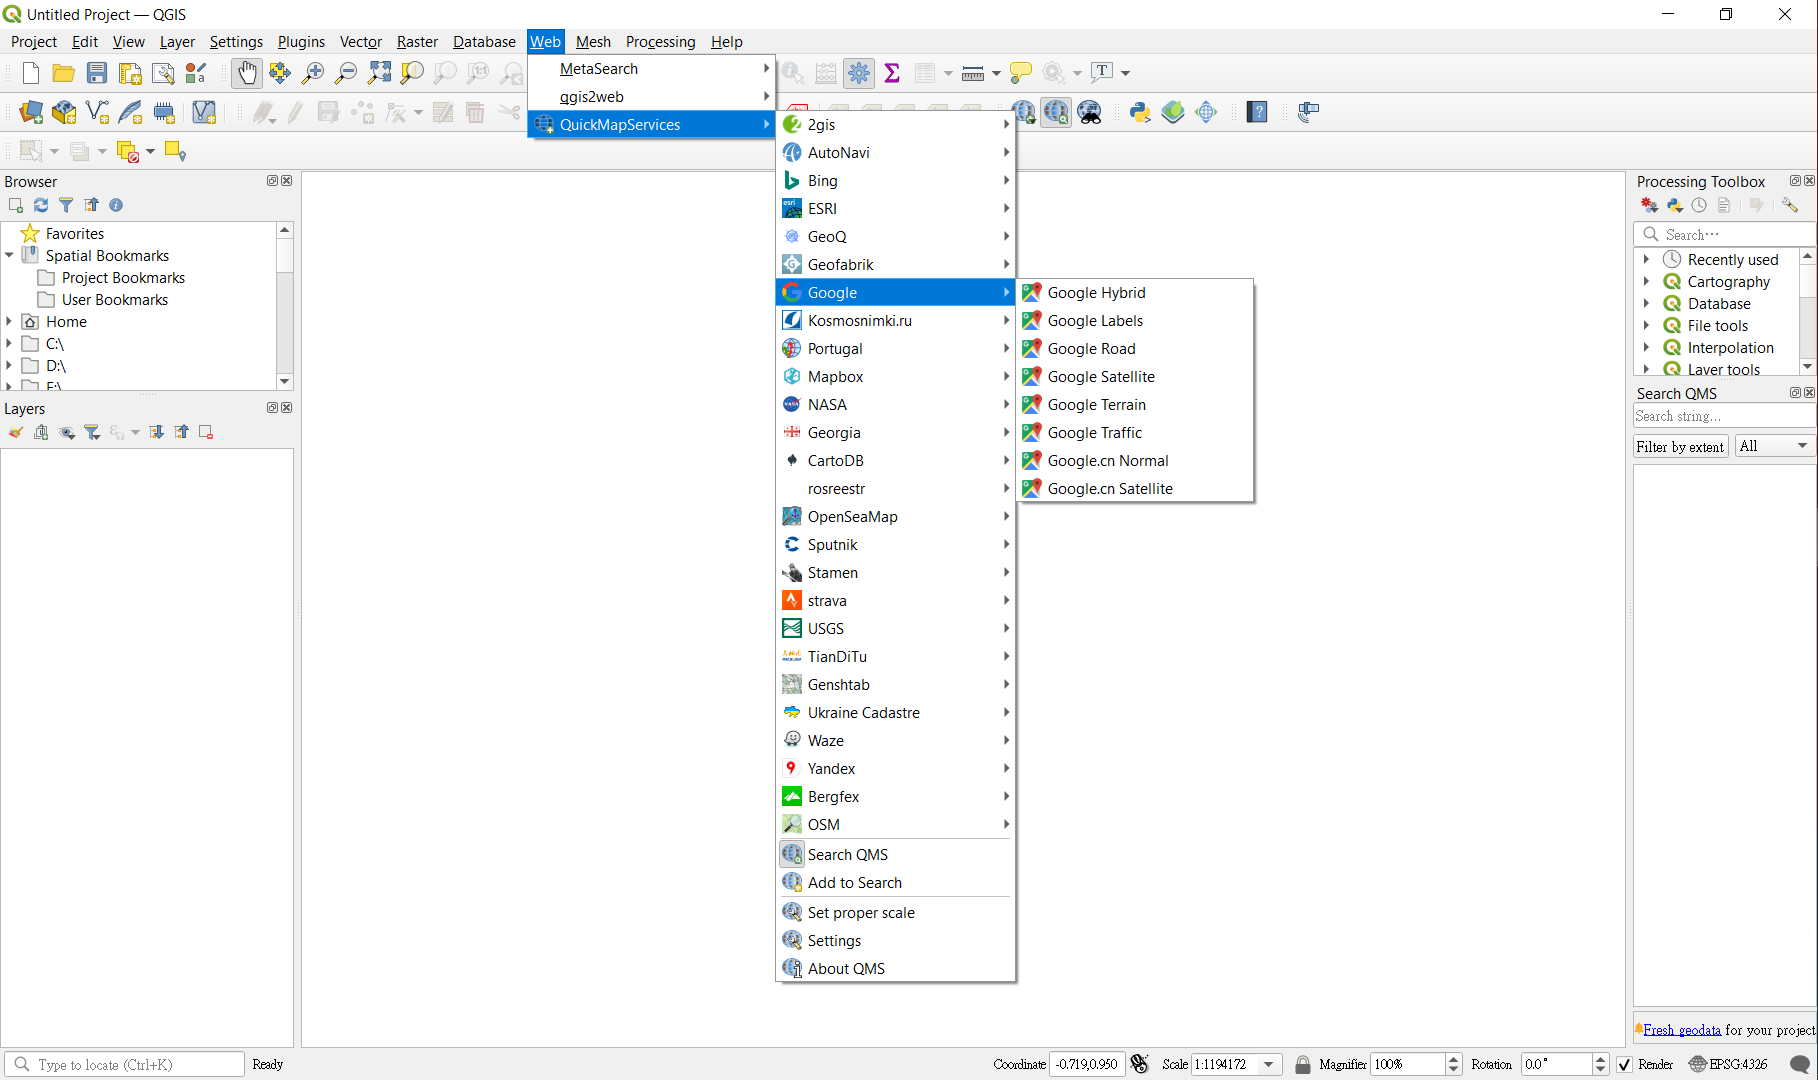Click the Type to locate field
This screenshot has width=1818, height=1080.
[125, 1065]
